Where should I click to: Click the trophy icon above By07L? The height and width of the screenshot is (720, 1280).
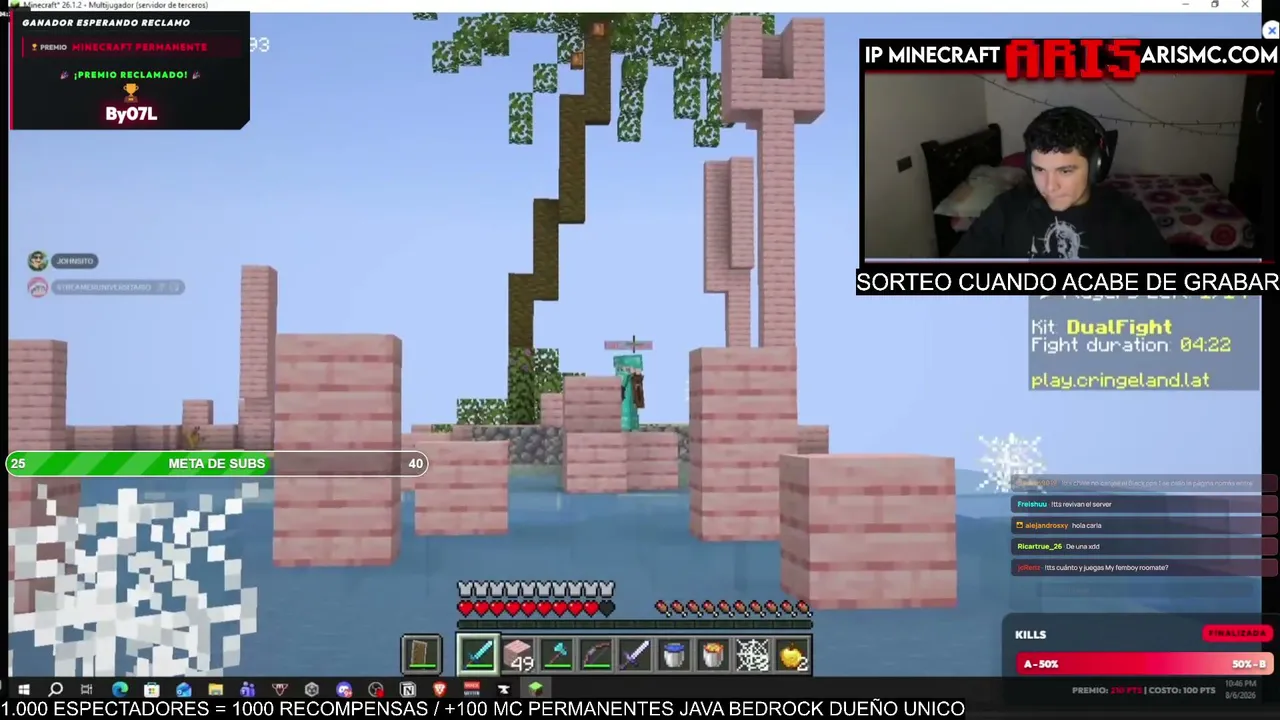130,92
